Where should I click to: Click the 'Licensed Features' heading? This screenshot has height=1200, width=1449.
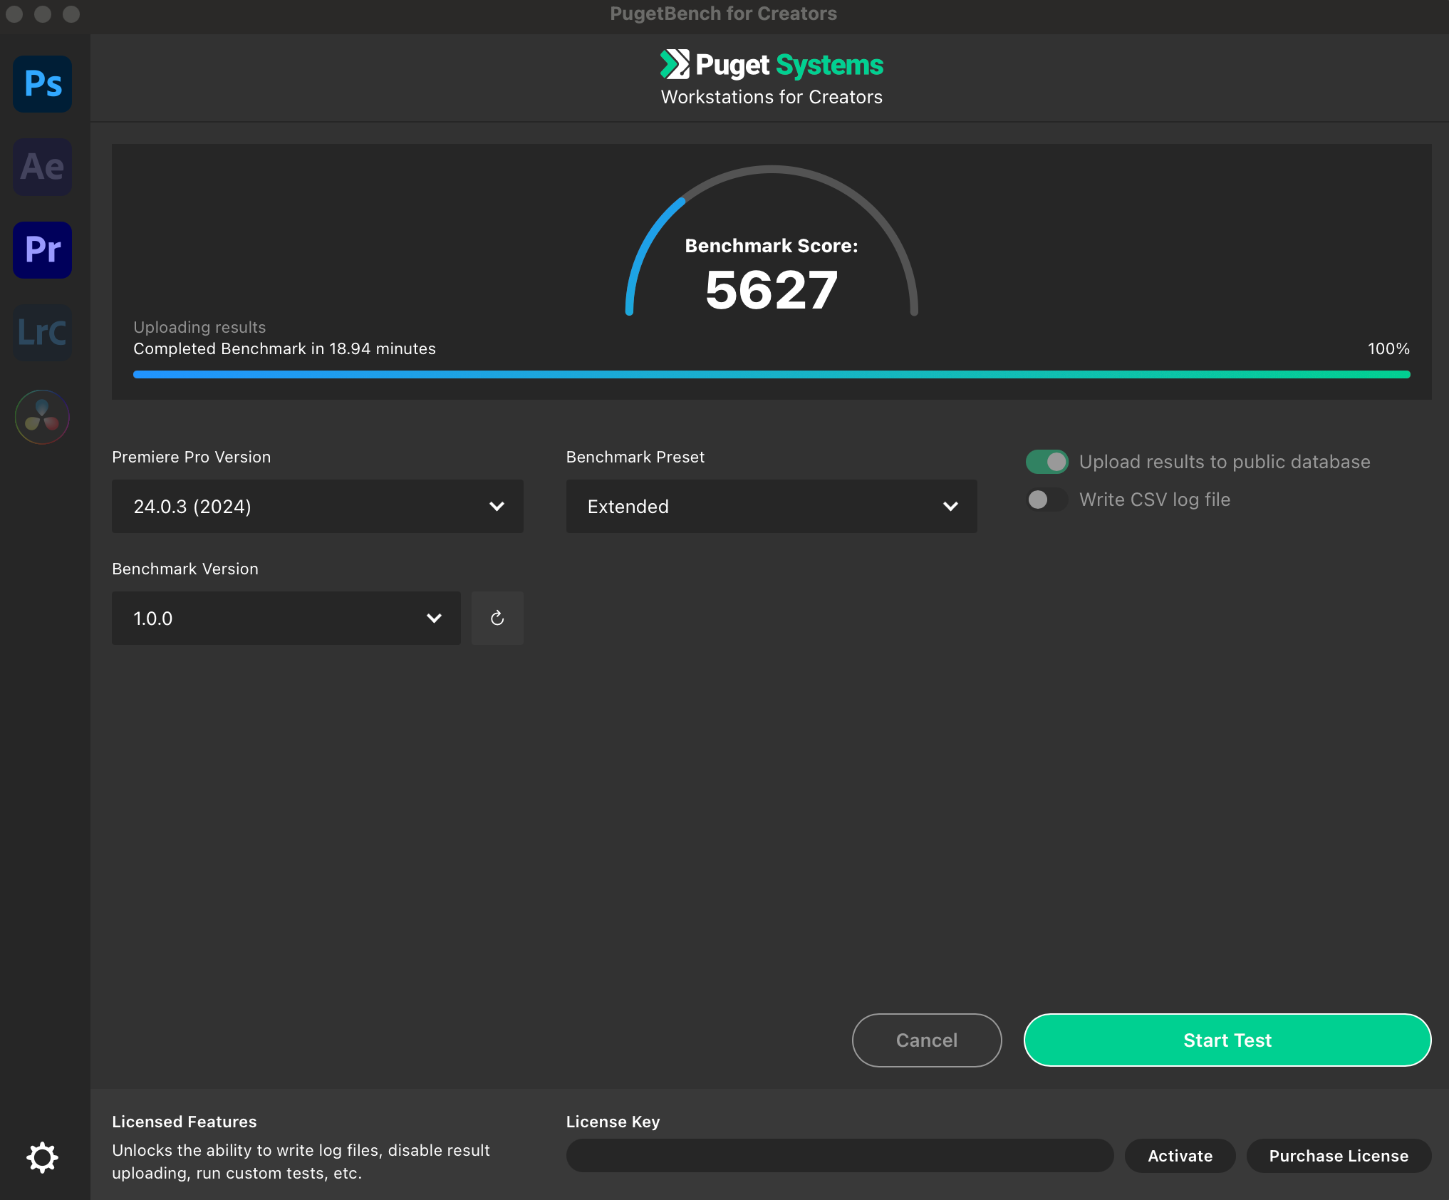click(x=184, y=1122)
